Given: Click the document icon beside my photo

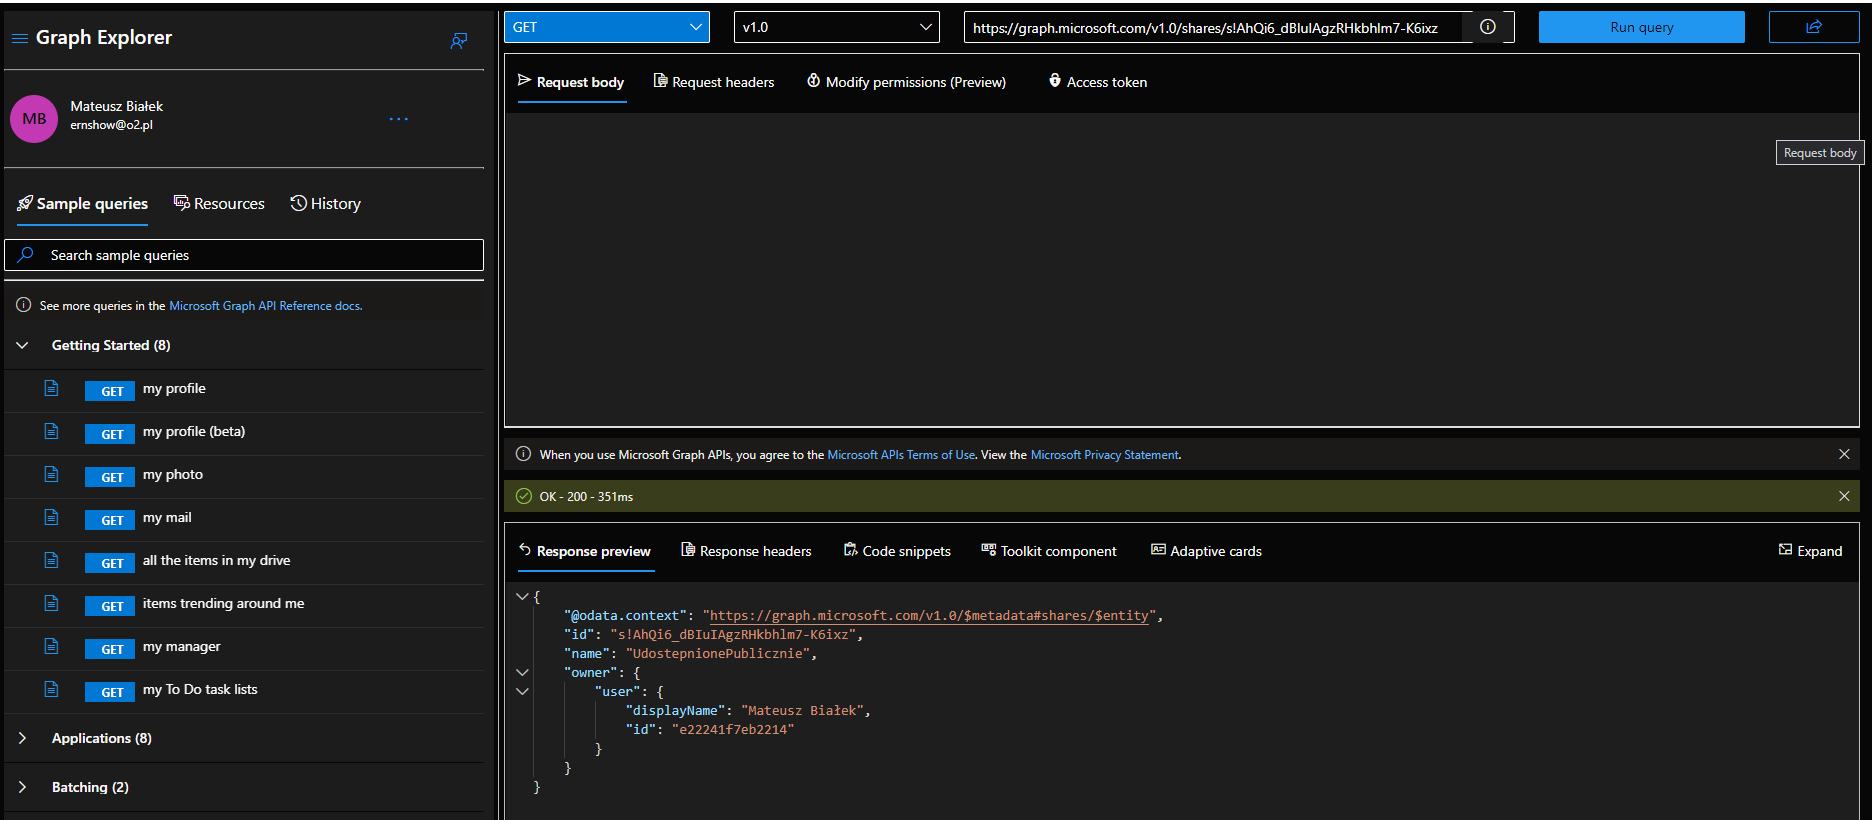Looking at the screenshot, I should pos(51,474).
